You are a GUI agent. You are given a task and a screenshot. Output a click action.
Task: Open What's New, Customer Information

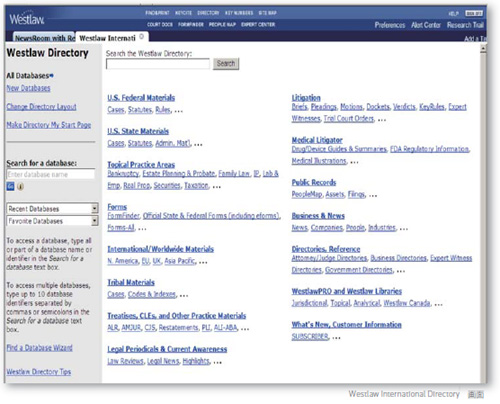tap(346, 324)
